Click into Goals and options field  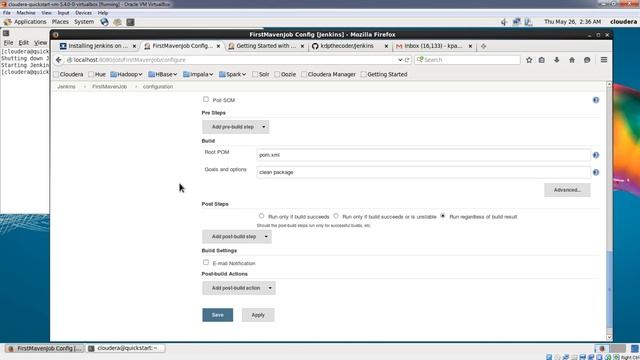pyautogui.click(x=423, y=172)
